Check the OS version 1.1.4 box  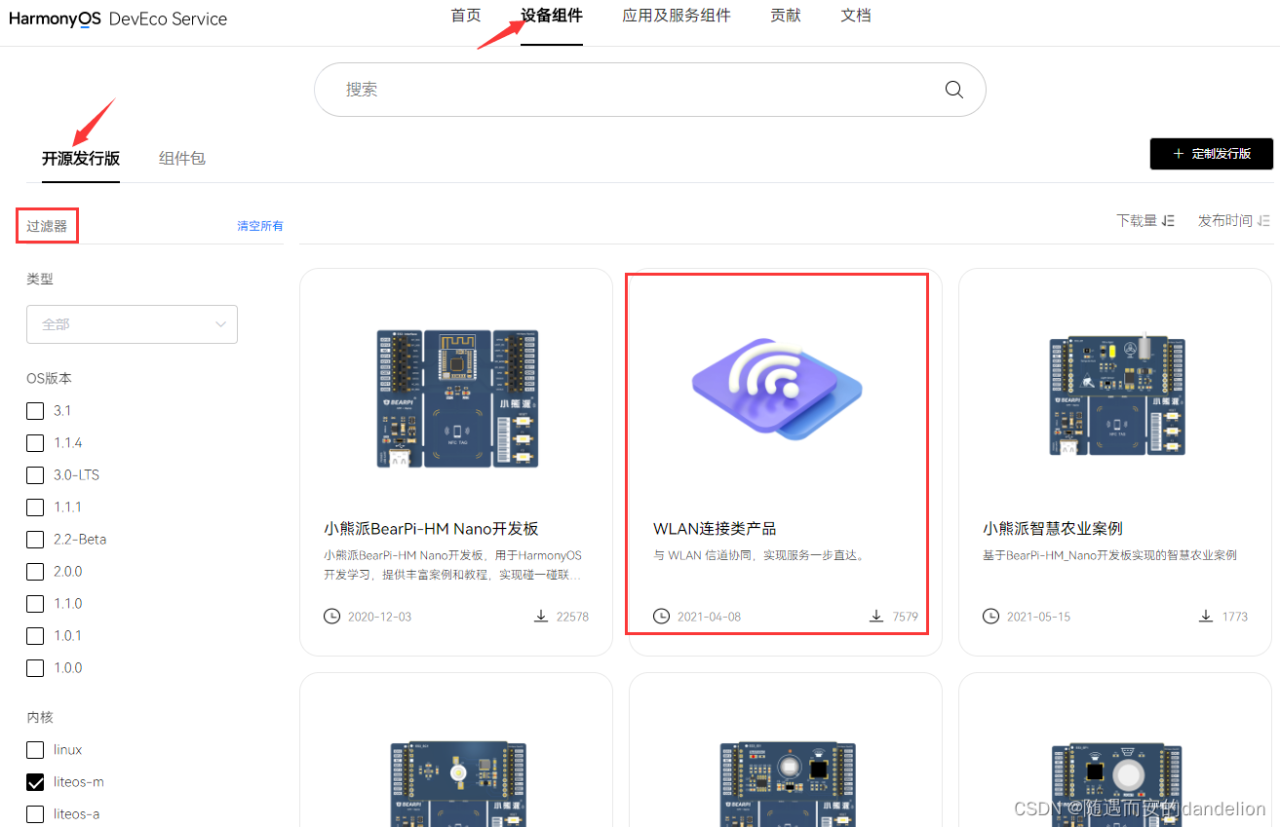pos(35,443)
